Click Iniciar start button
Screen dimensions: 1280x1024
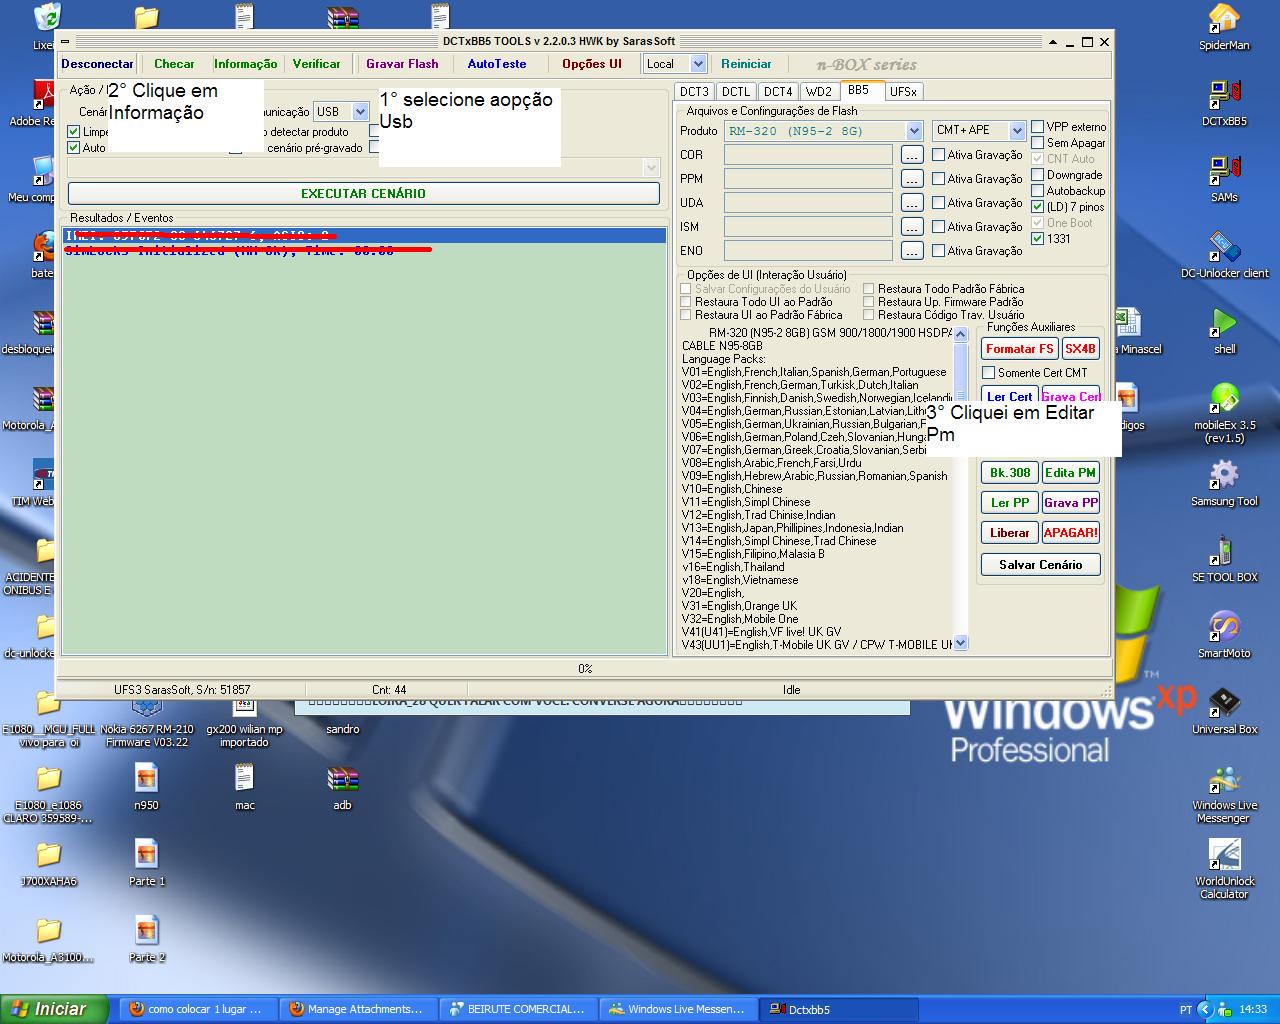tap(55, 1009)
